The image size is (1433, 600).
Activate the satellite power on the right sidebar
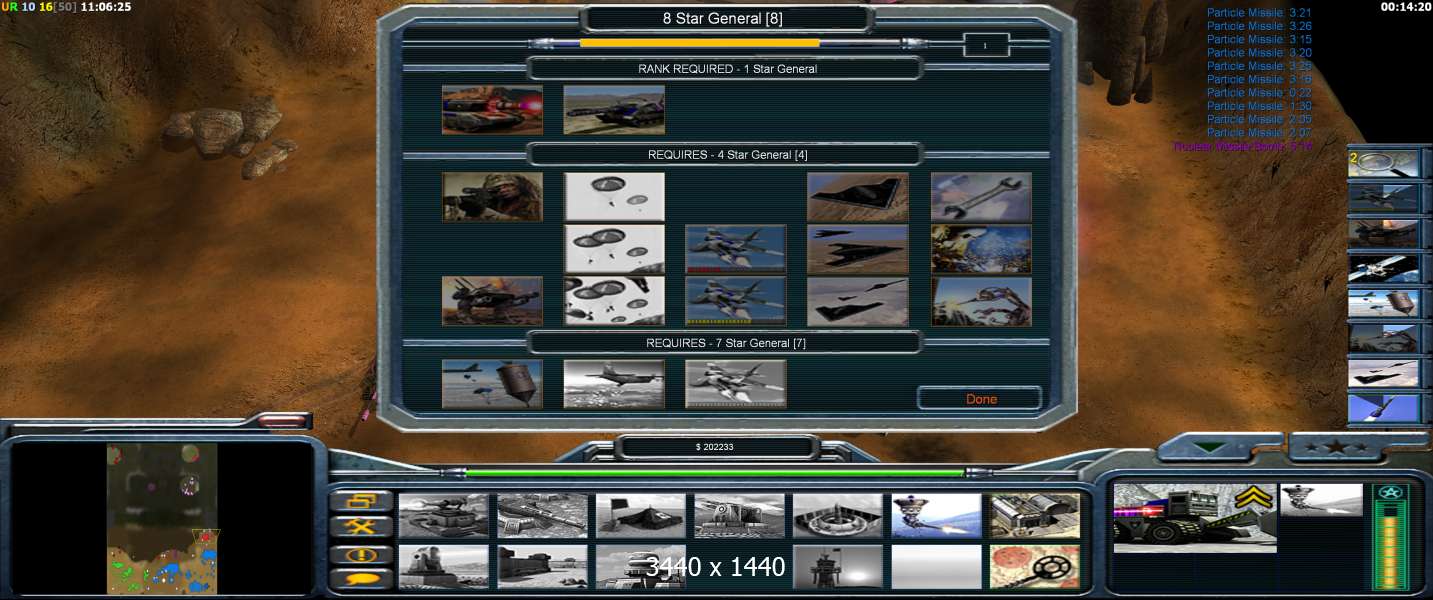[1384, 268]
